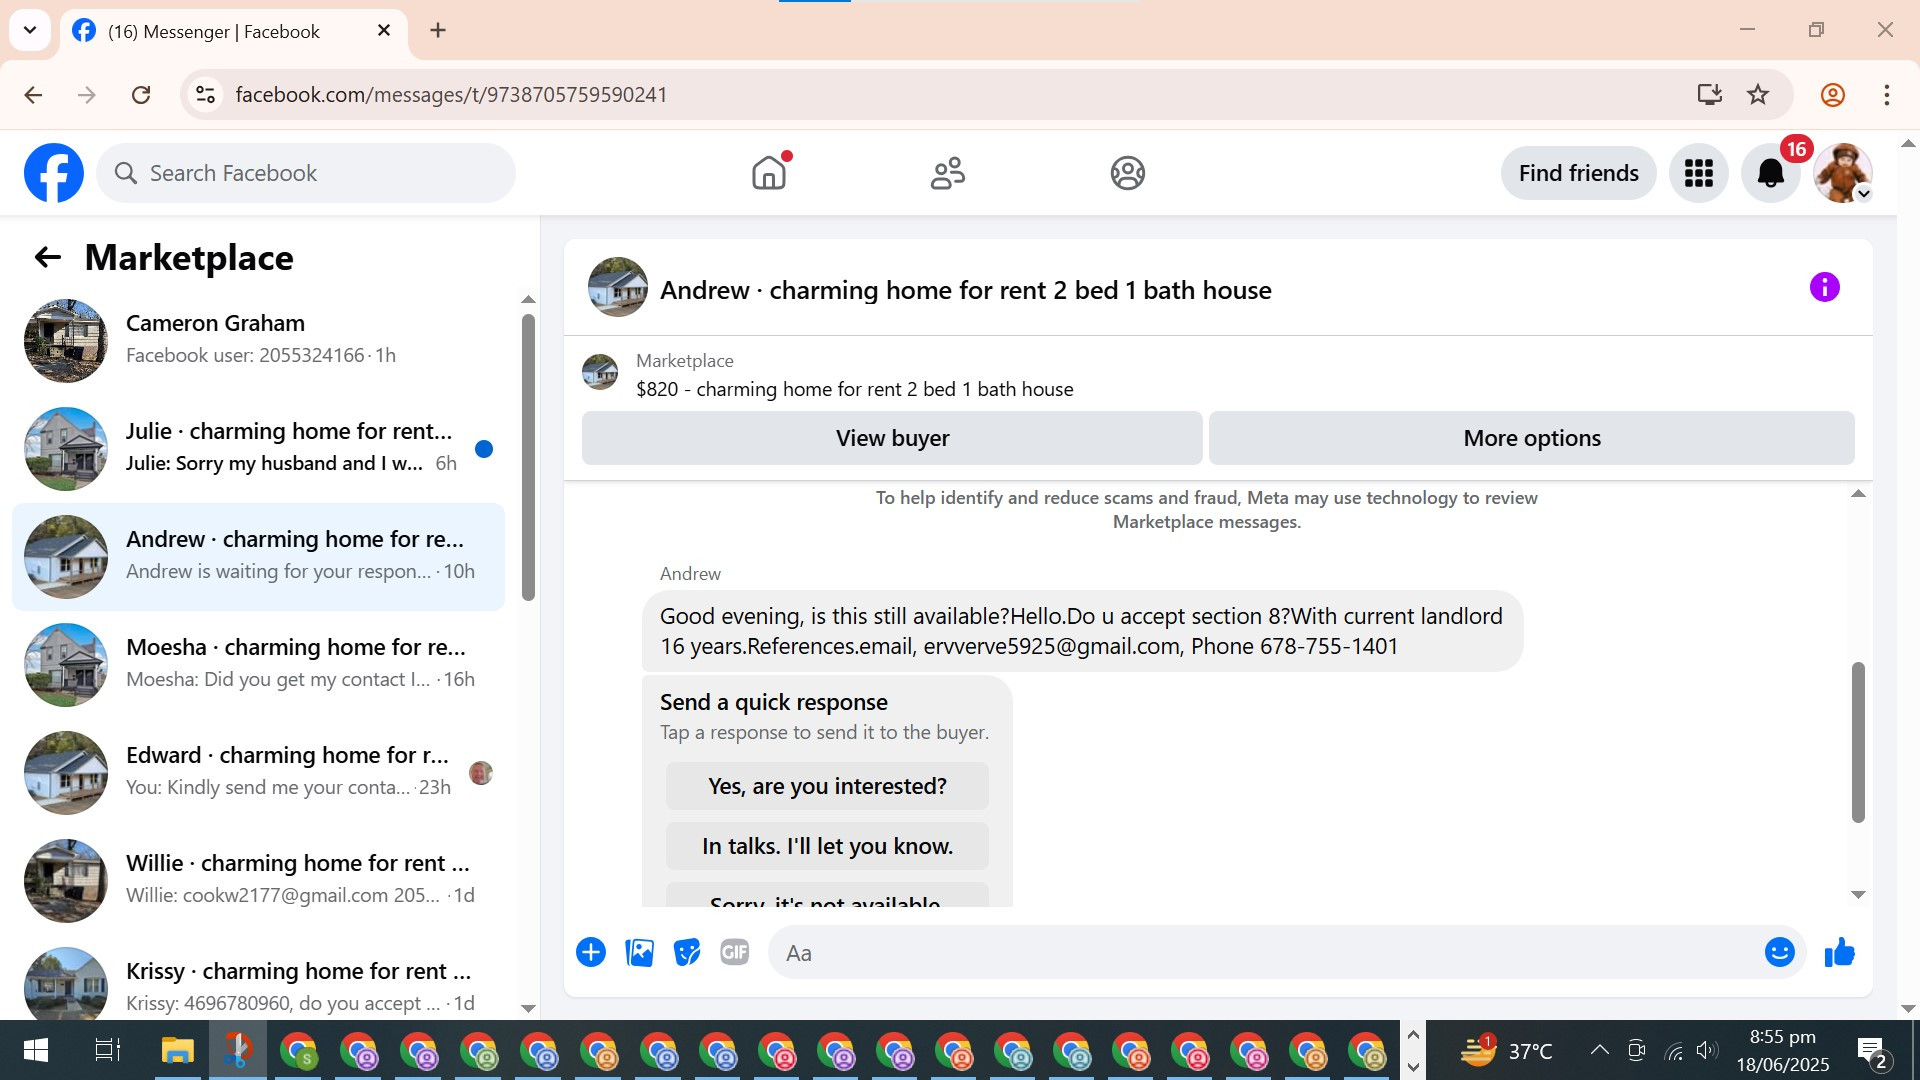Screen dimensions: 1920x1080
Task: Click Andrew's listing thumbnail in chat header
Action: (x=617, y=288)
